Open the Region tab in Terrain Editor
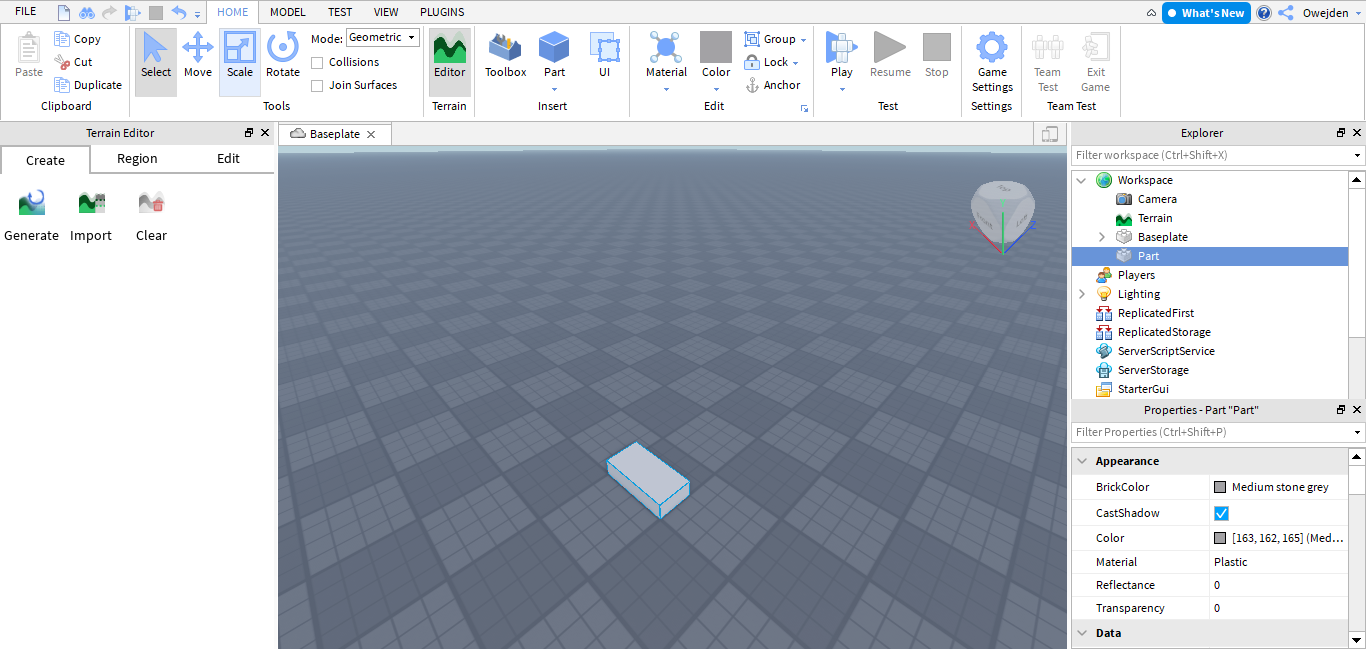The image size is (1366, 651). [137, 159]
